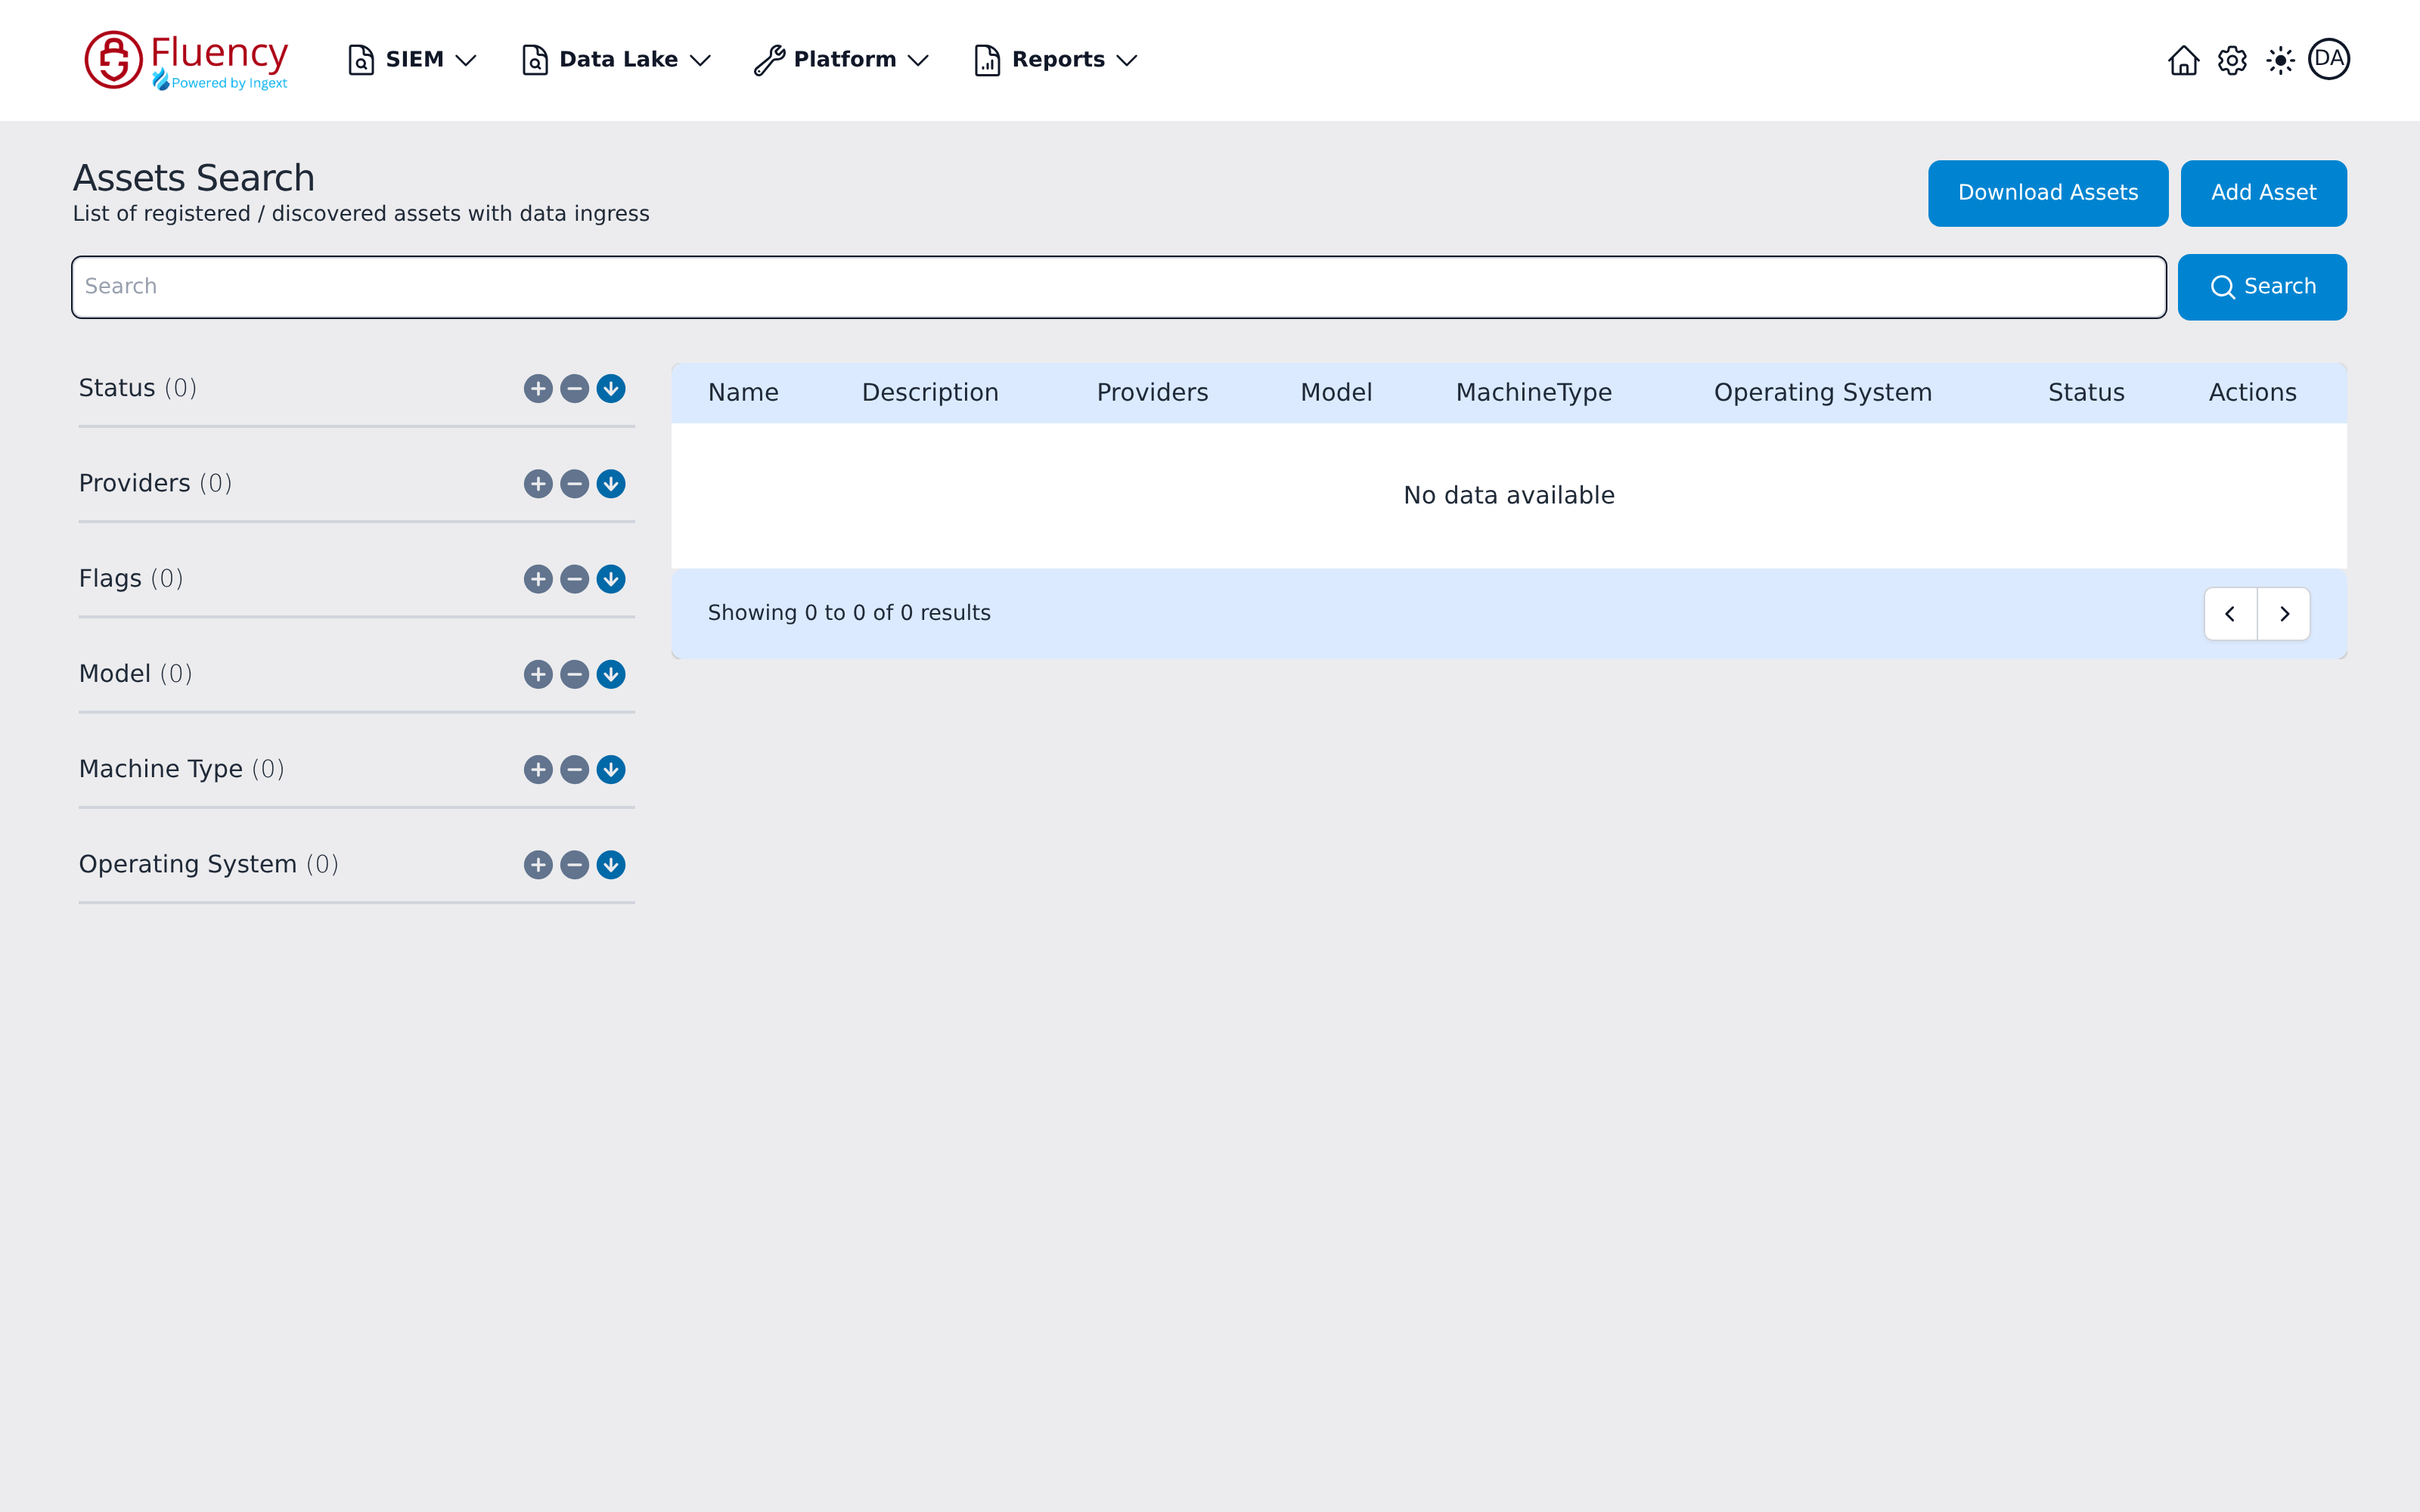Expand the Machine Type facet down arrow

click(611, 769)
